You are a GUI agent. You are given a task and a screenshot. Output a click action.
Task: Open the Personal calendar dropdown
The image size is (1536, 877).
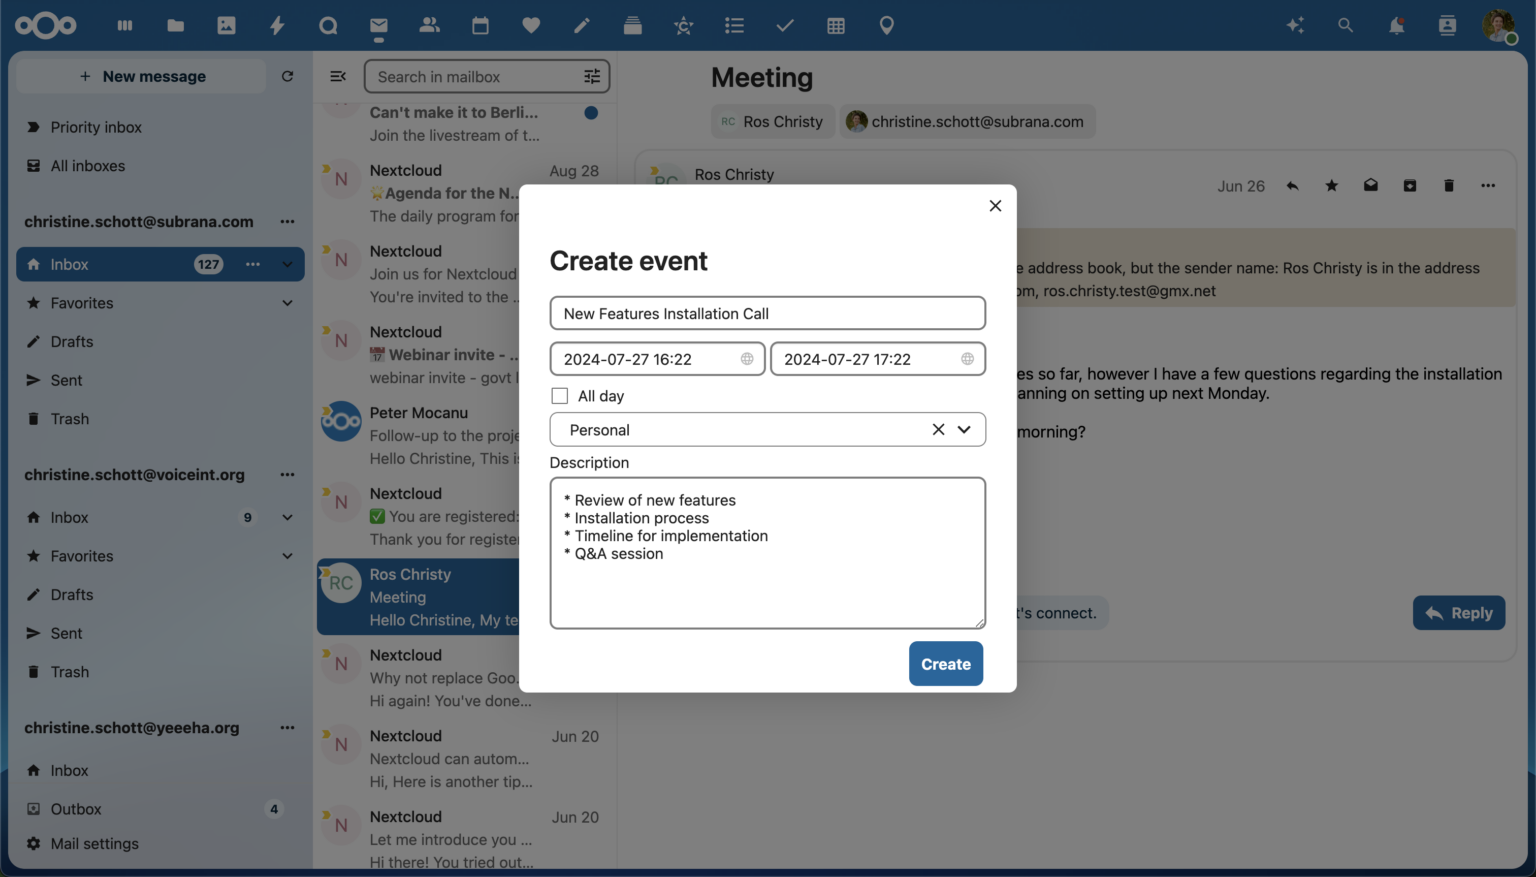[x=963, y=429]
